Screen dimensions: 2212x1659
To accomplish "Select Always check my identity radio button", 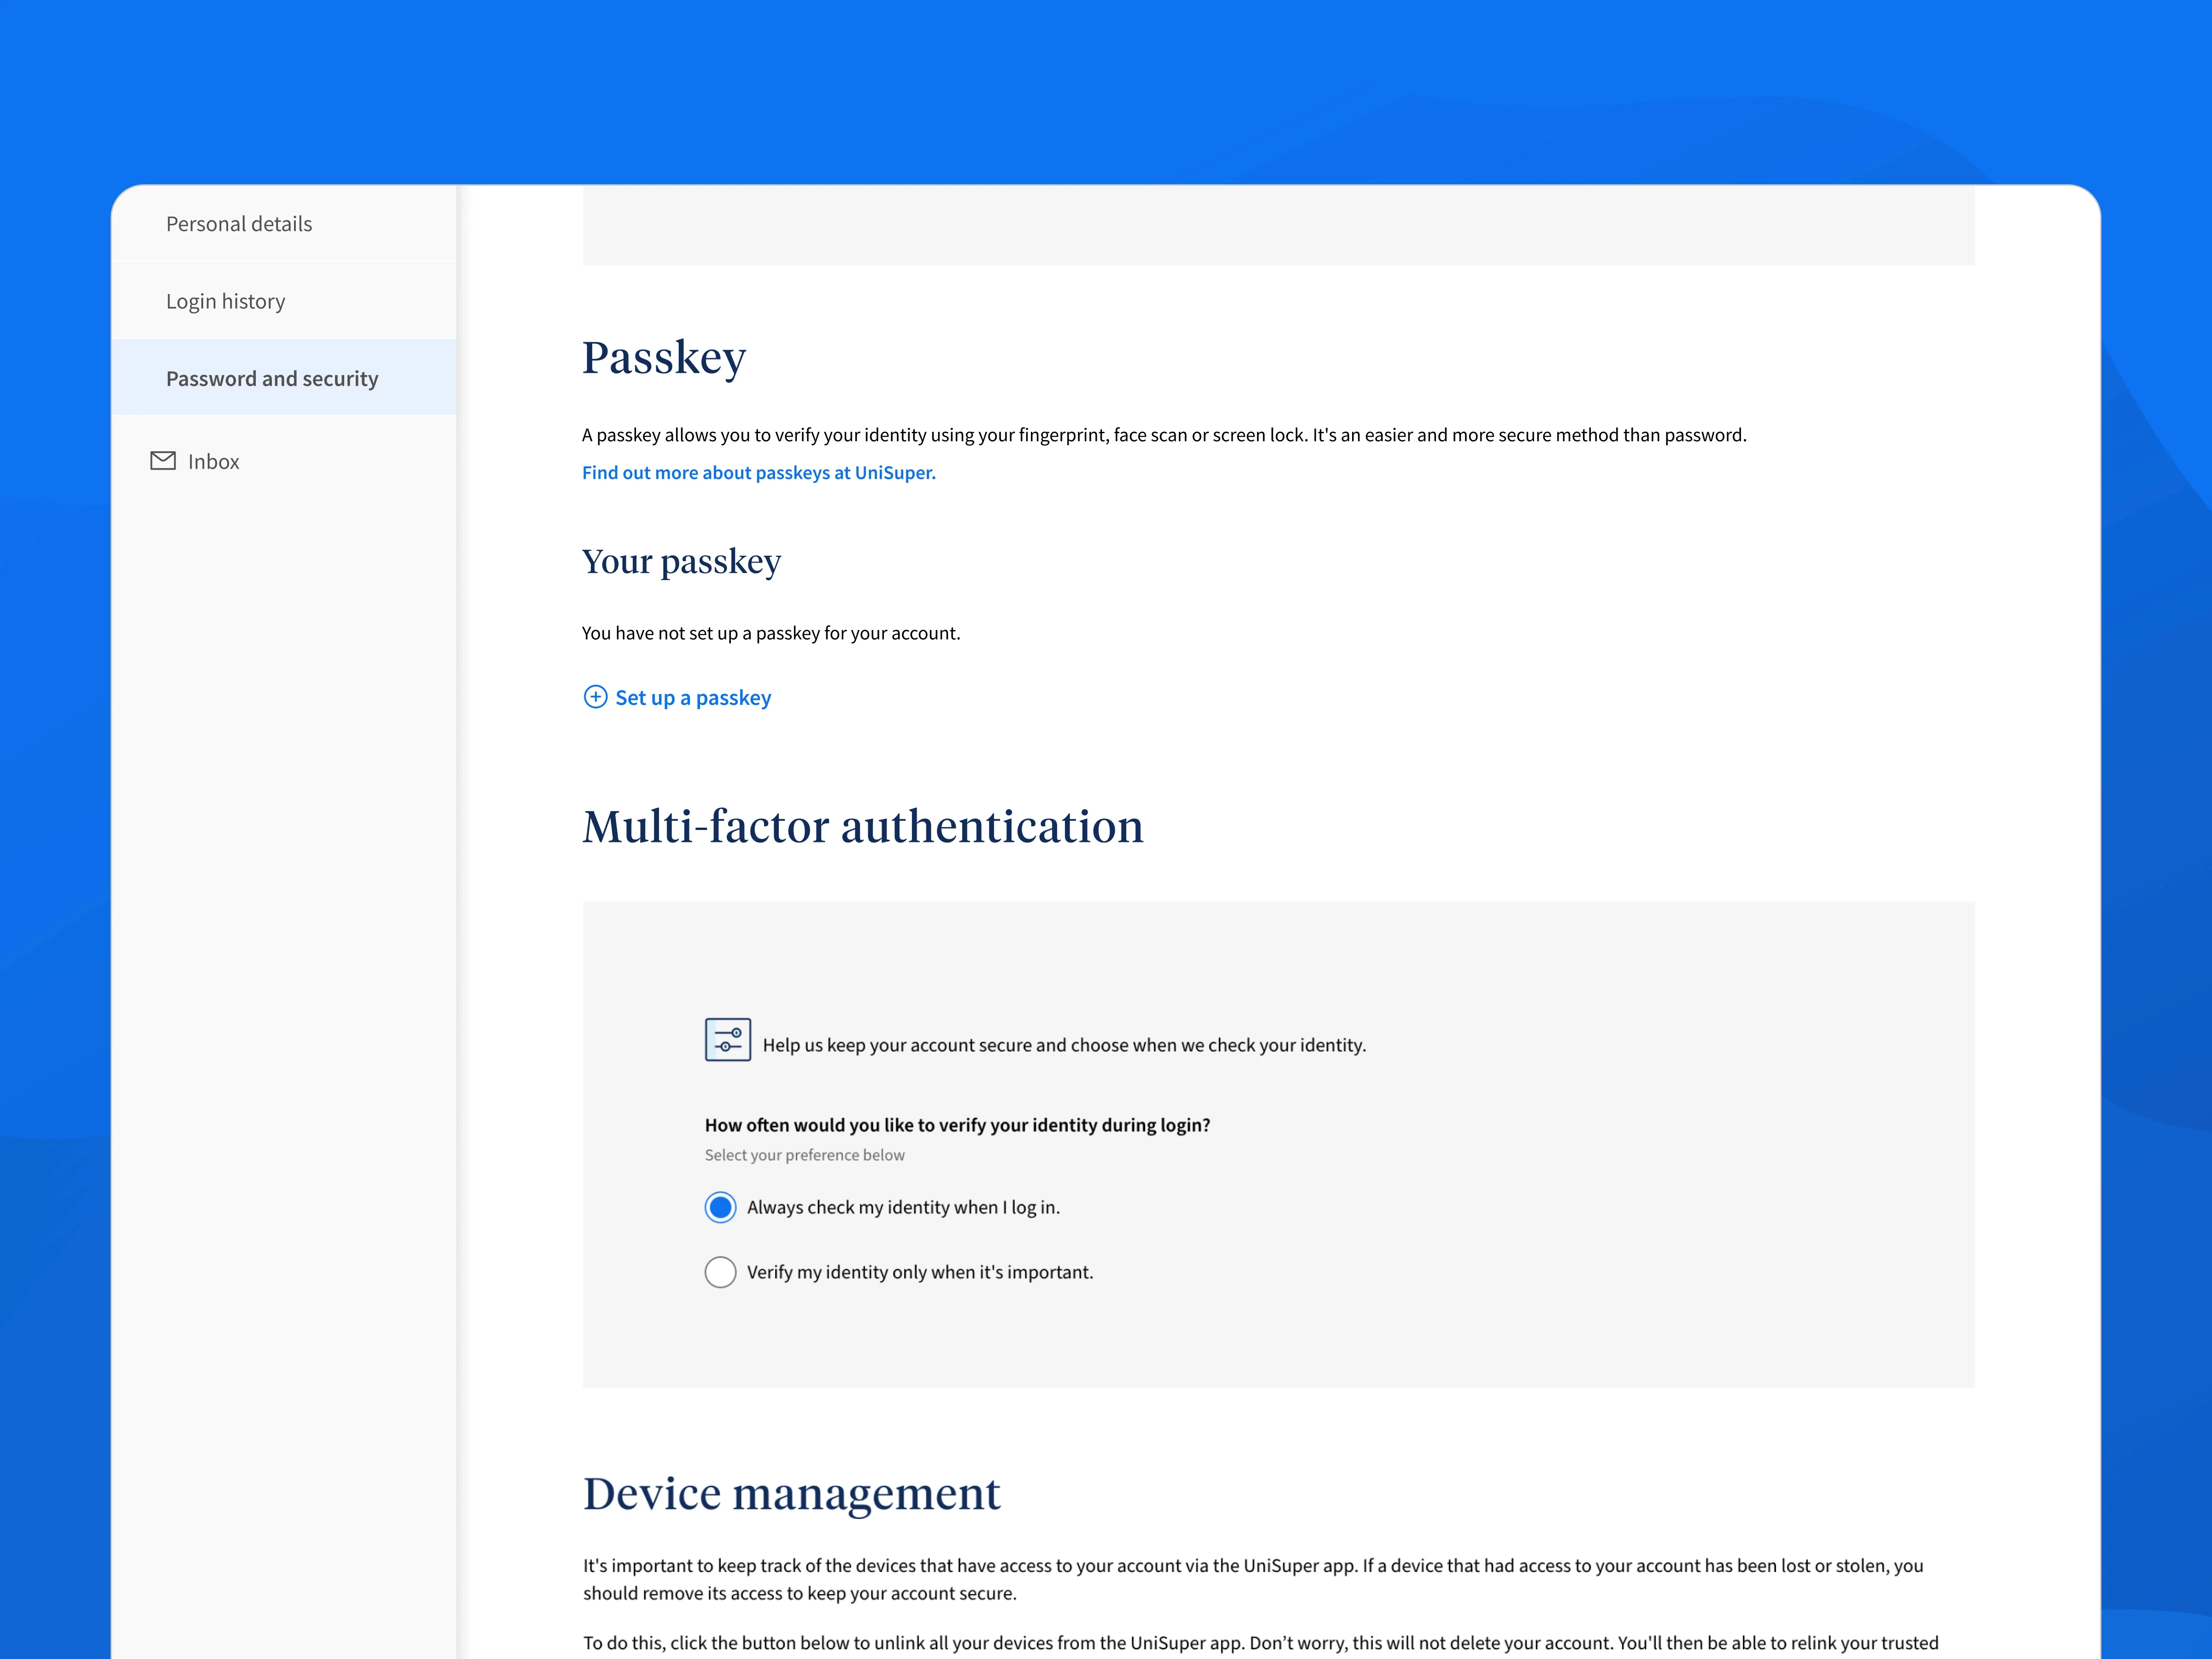I will point(720,1207).
